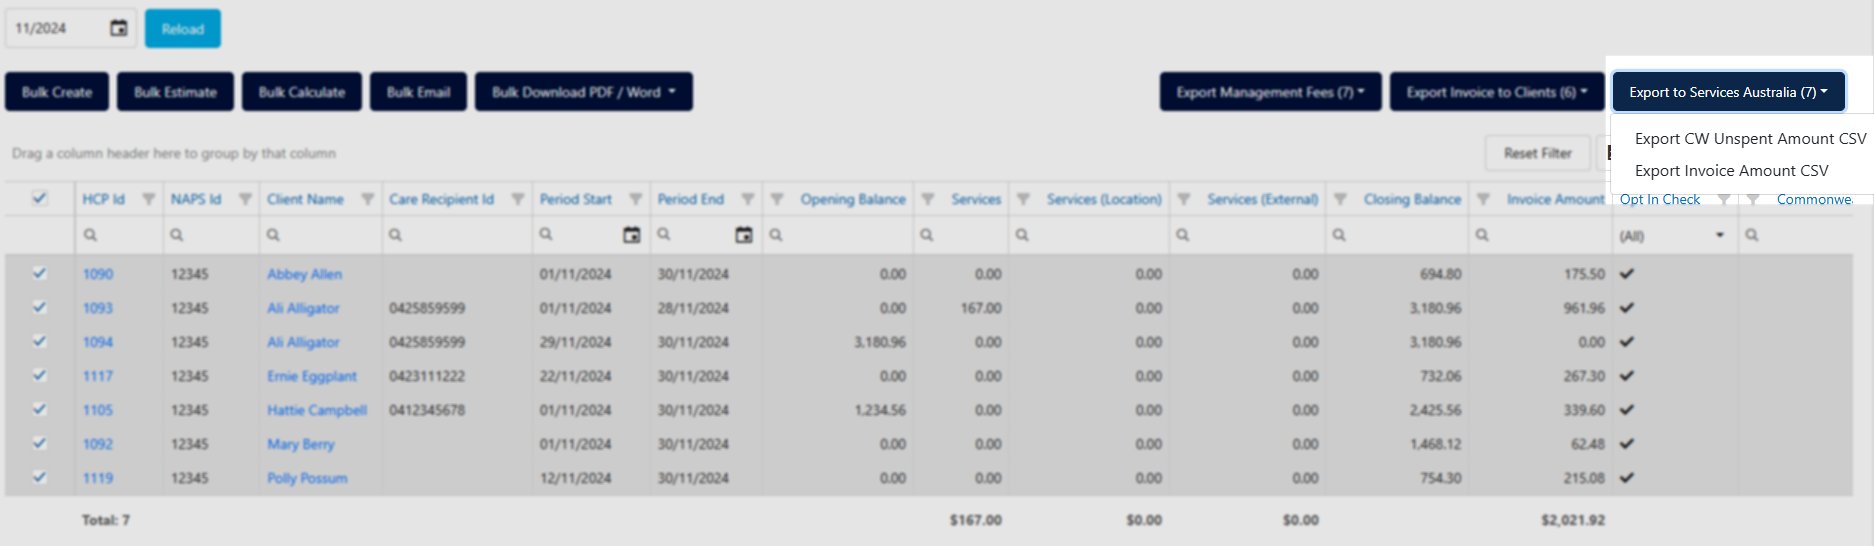Open the calendar picker beside 11/2024
This screenshot has width=1874, height=546.
[118, 28]
